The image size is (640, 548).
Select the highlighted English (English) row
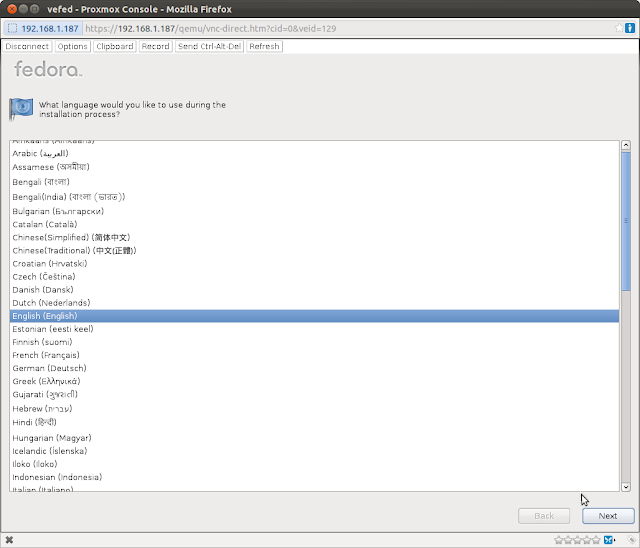tap(314, 316)
